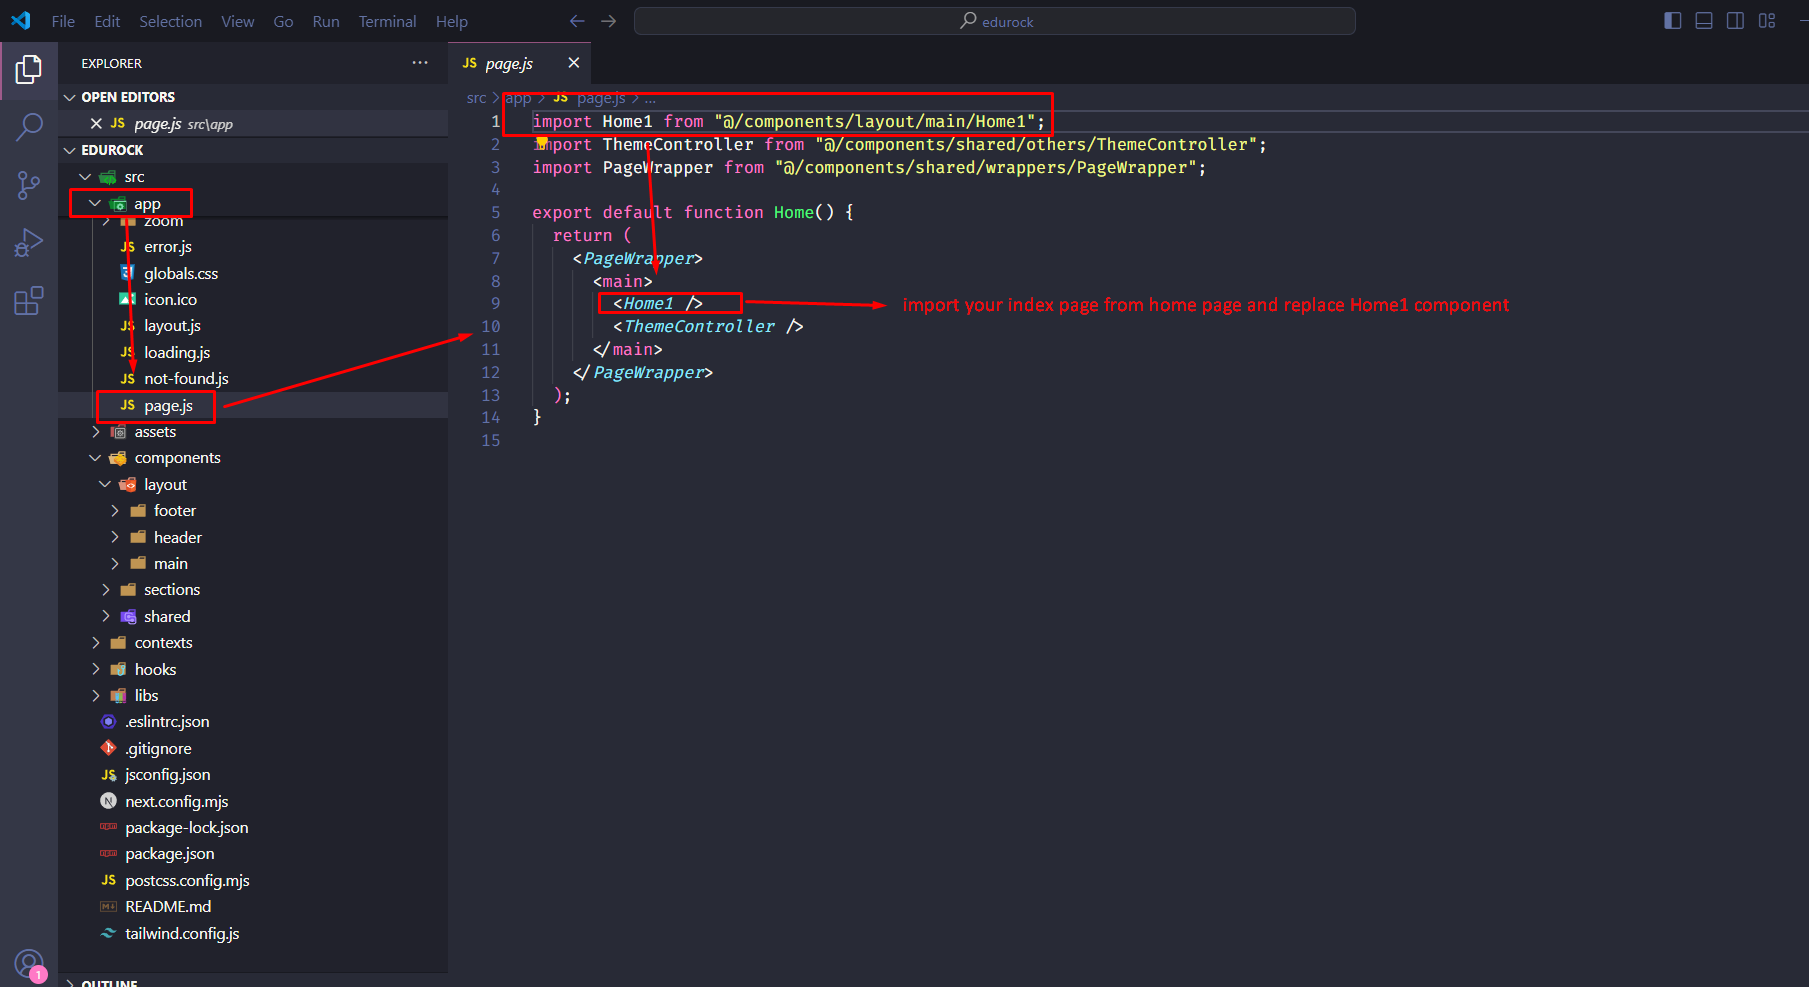
Task: Click the folder icon of components
Action: click(118, 458)
